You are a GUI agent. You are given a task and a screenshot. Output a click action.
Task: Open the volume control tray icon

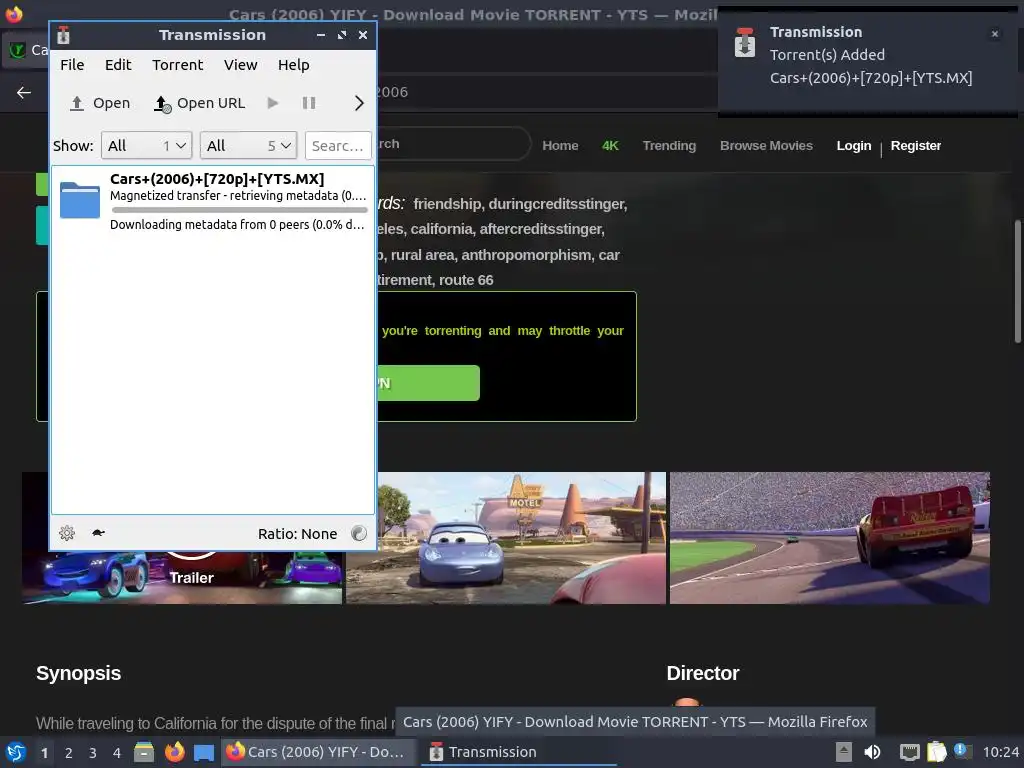point(872,752)
